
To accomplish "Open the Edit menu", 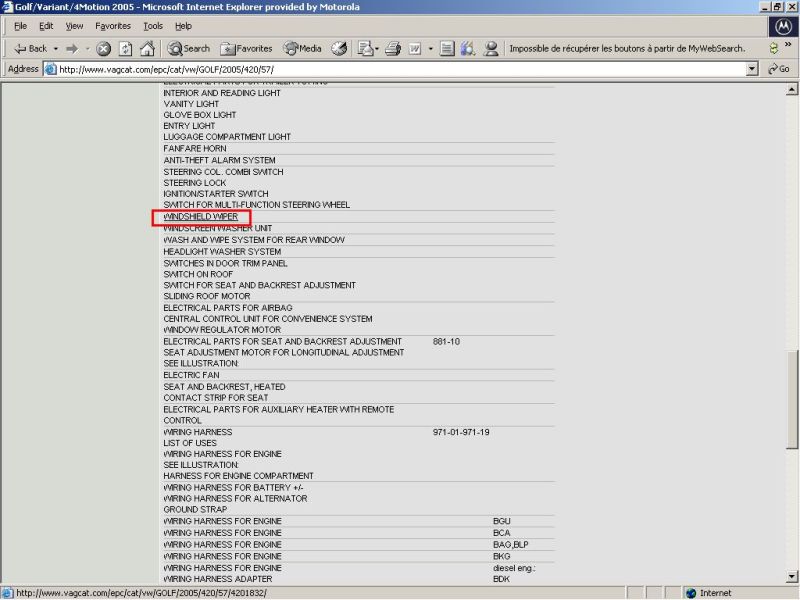I will pyautogui.click(x=46, y=26).
